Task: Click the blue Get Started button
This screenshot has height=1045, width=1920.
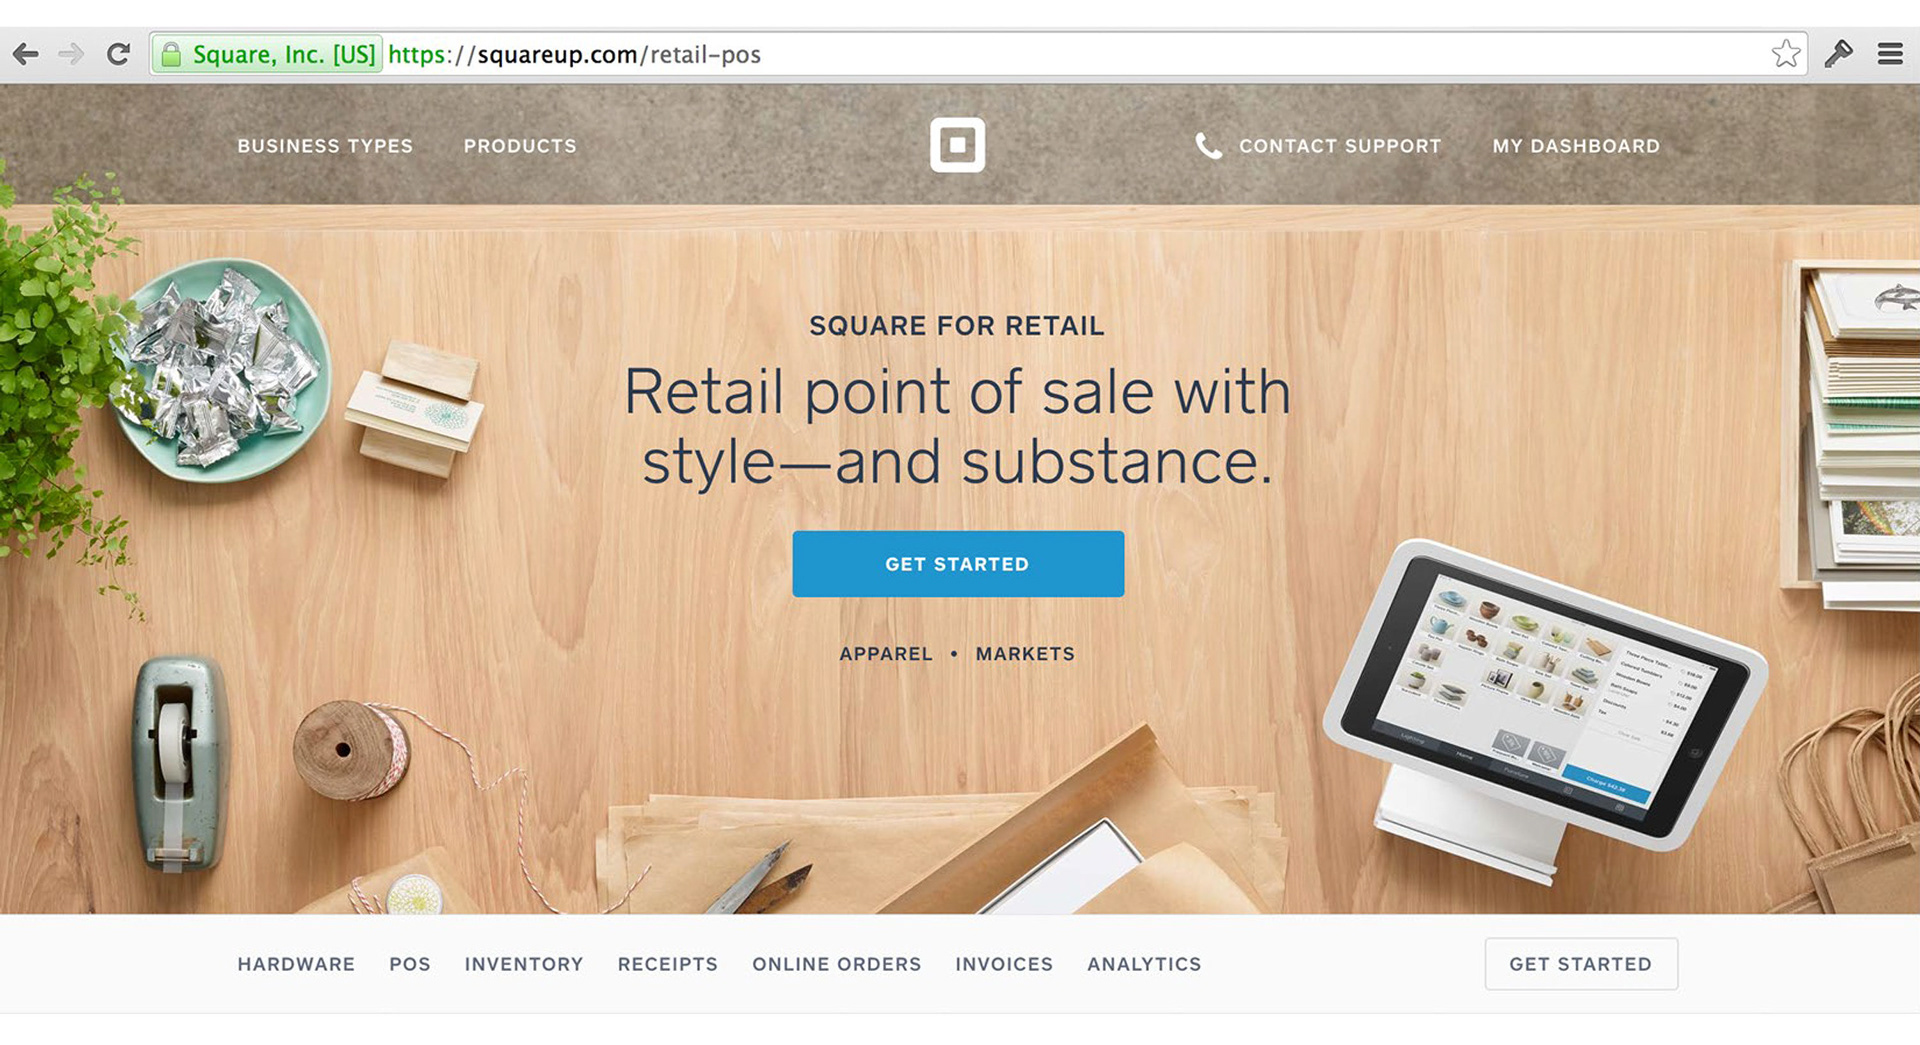Action: pos(958,564)
